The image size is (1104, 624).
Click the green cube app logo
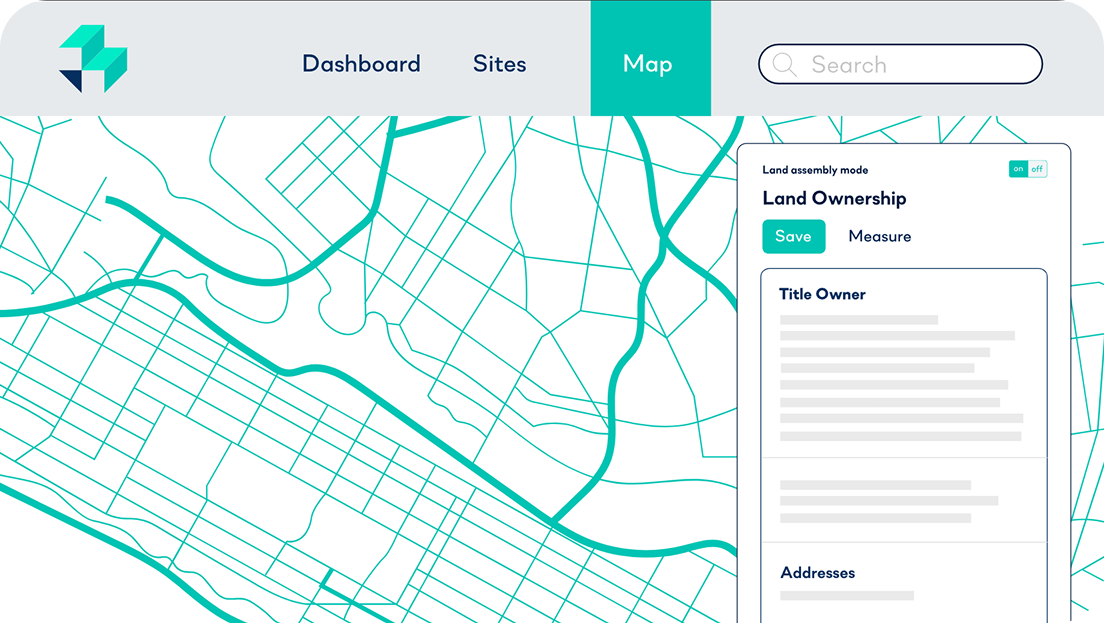coord(93,60)
